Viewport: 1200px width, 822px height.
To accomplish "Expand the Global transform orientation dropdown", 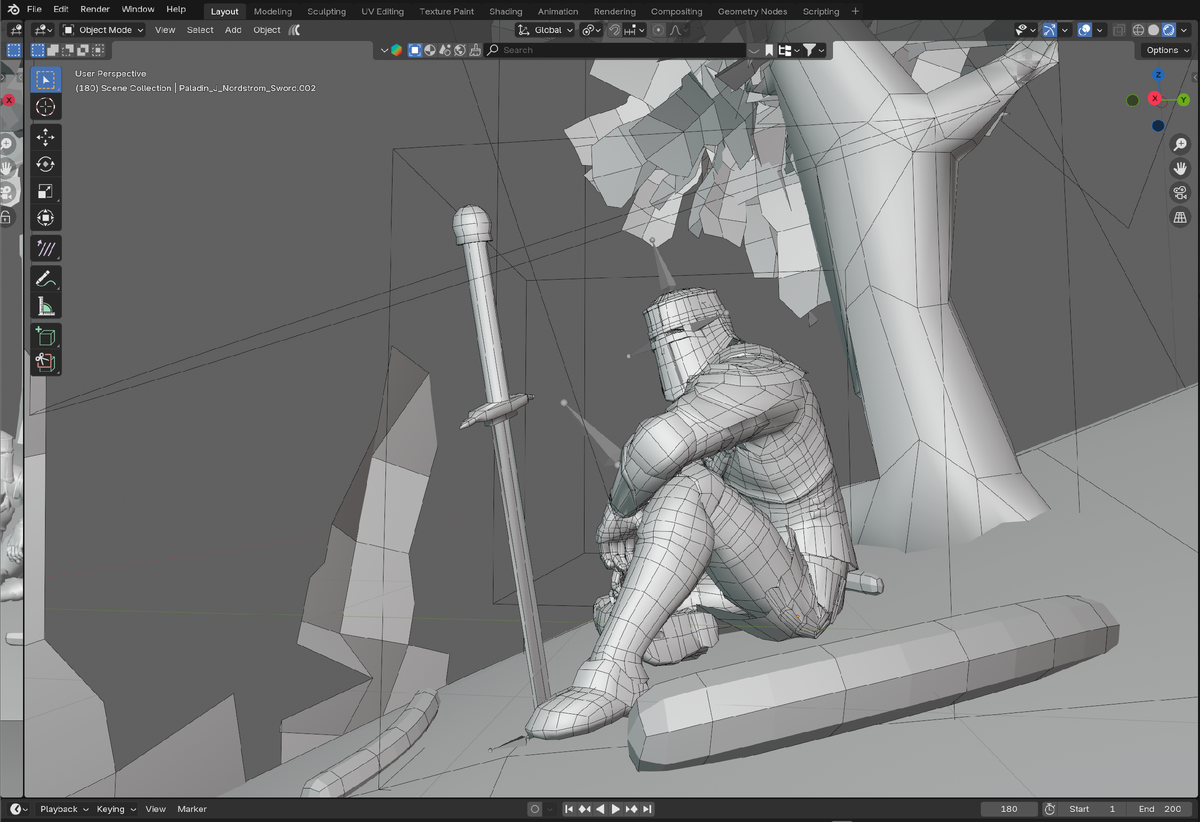I will (546, 30).
